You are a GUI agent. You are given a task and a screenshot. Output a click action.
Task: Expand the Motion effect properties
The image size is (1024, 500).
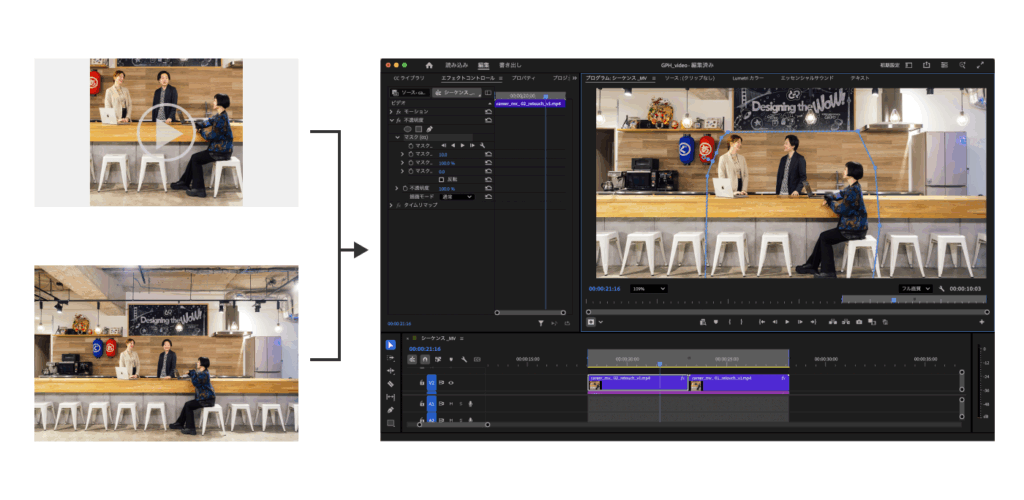pyautogui.click(x=393, y=111)
